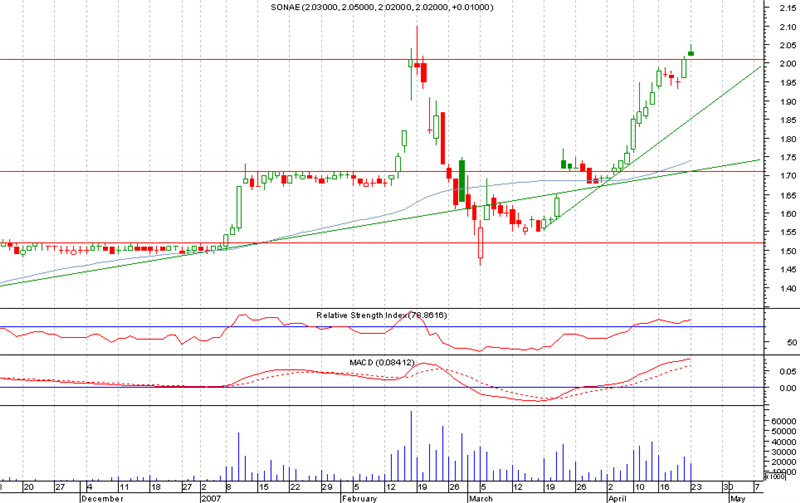Click the 2.10 price axis label
The image size is (800, 503).
(x=788, y=27)
